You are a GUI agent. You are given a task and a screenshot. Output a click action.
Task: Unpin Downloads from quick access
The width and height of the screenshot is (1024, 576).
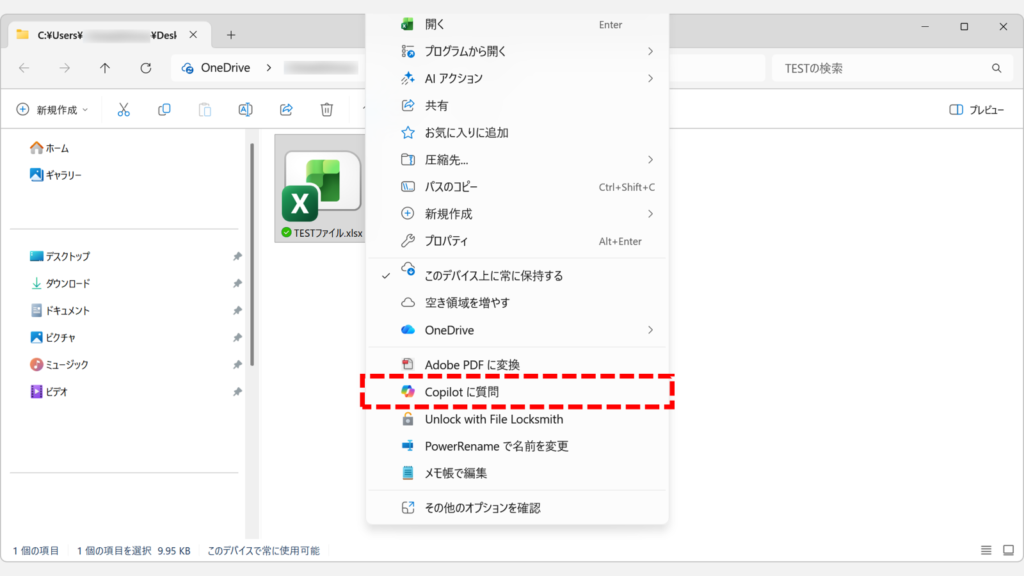point(237,283)
